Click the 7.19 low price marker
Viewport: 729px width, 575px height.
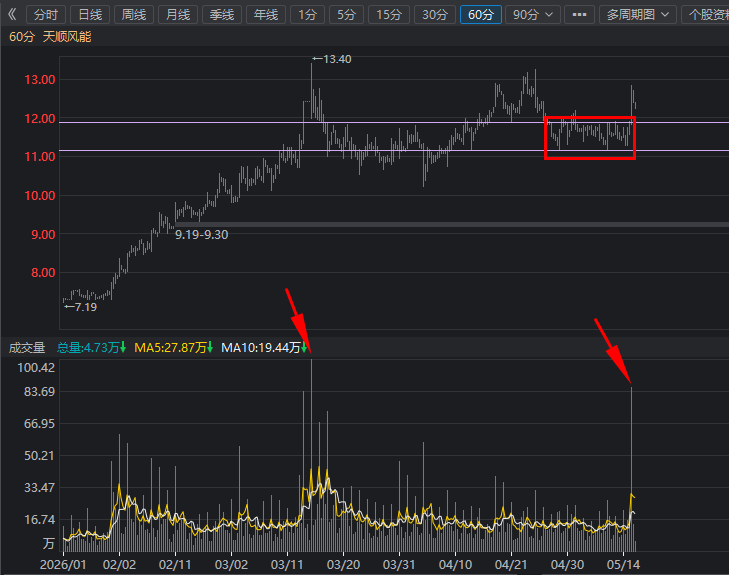(80, 307)
